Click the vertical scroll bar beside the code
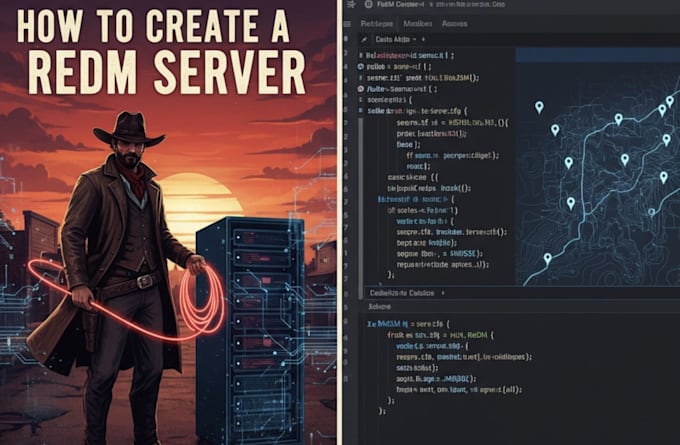This screenshot has width=680, height=445. click(x=361, y=208)
